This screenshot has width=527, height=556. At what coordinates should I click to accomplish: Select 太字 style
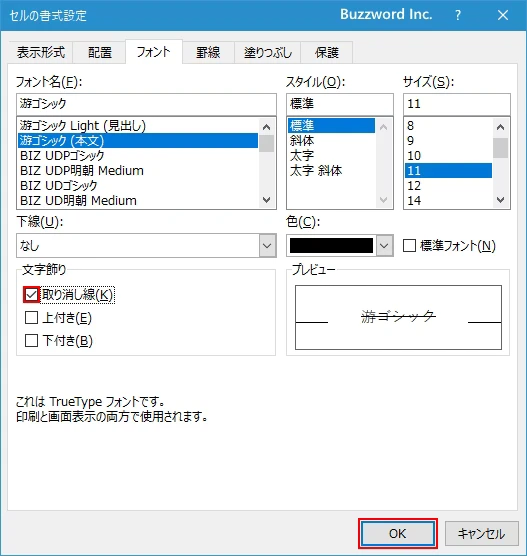(x=331, y=155)
